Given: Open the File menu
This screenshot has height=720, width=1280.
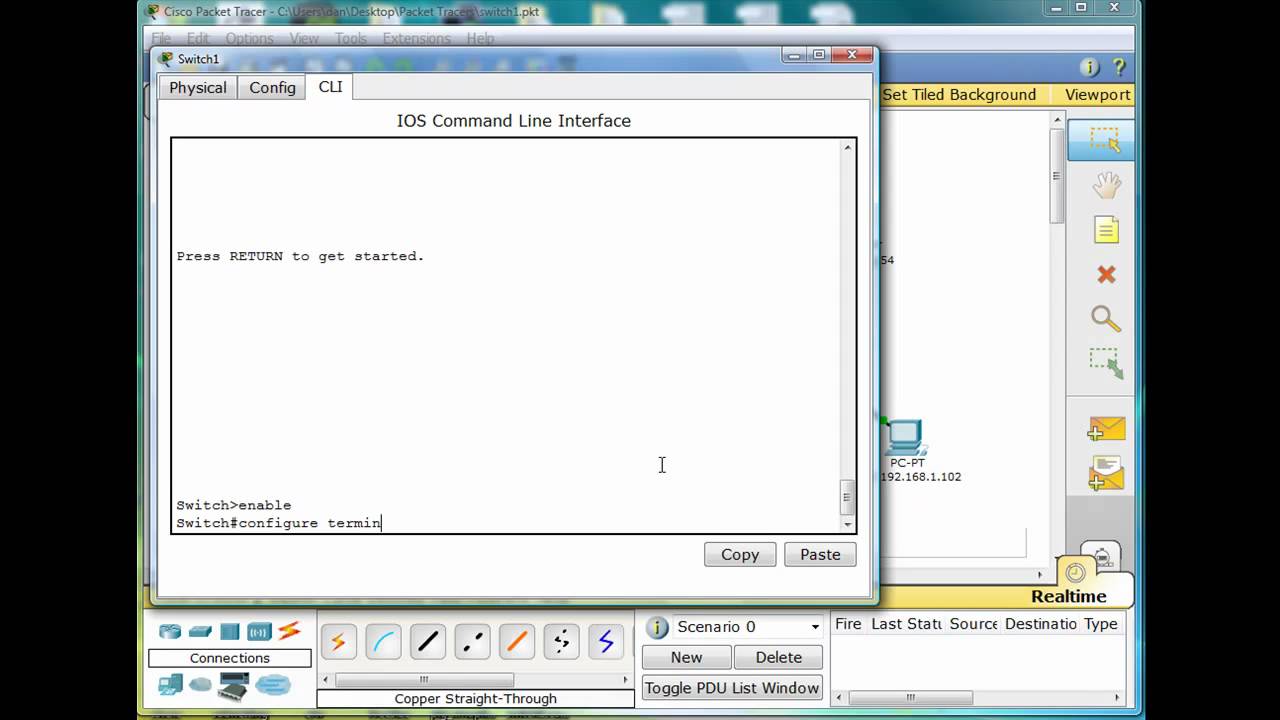Looking at the screenshot, I should coord(161,38).
